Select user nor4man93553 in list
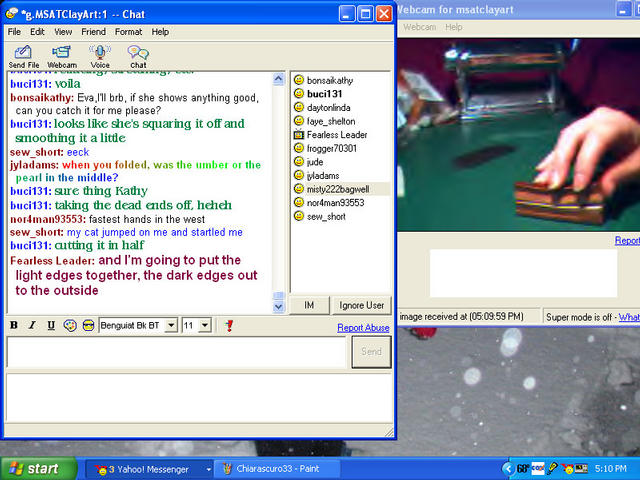Viewport: 640px width, 480px height. coord(336,203)
